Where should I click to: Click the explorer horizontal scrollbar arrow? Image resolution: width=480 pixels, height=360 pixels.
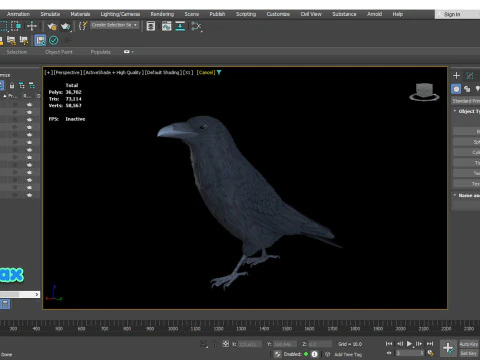(x=37, y=294)
